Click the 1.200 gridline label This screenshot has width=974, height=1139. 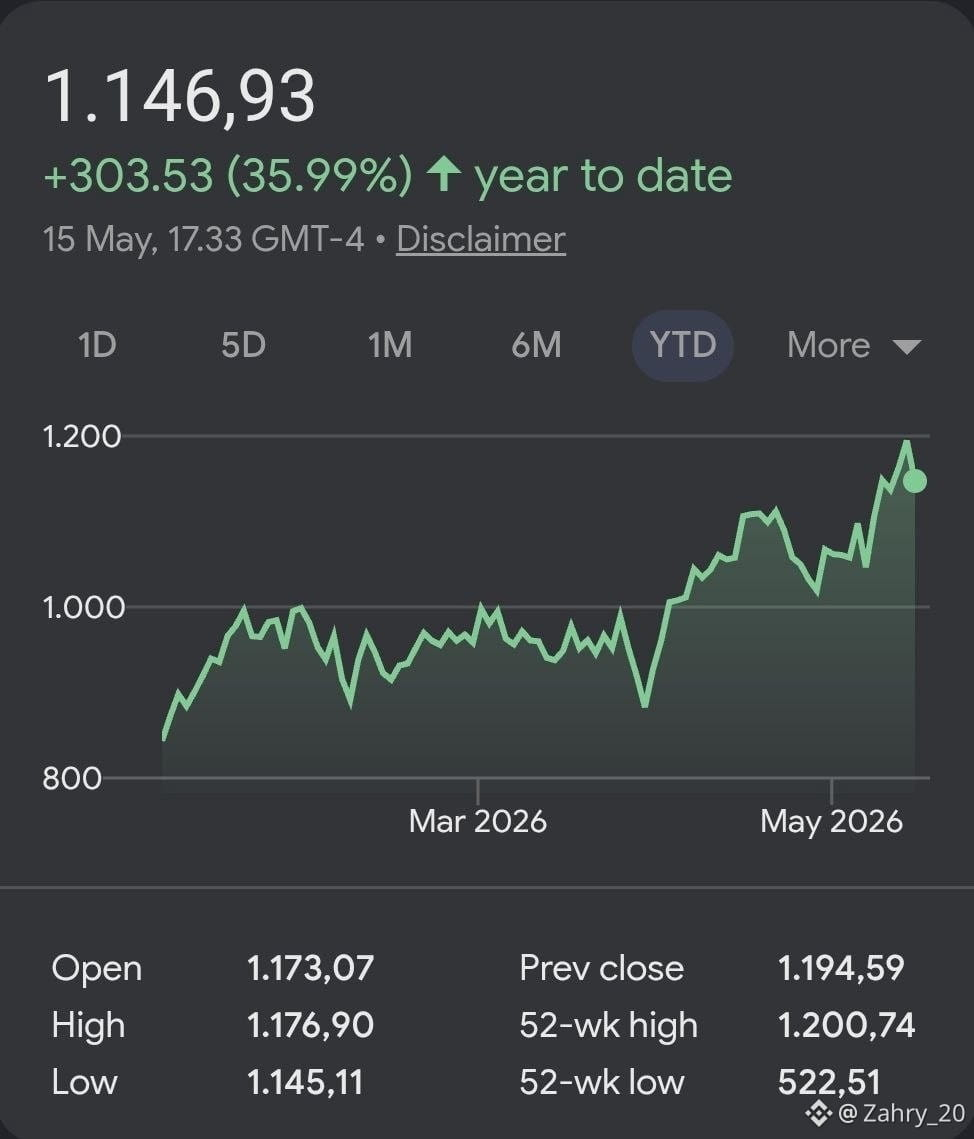pyautogui.click(x=81, y=437)
